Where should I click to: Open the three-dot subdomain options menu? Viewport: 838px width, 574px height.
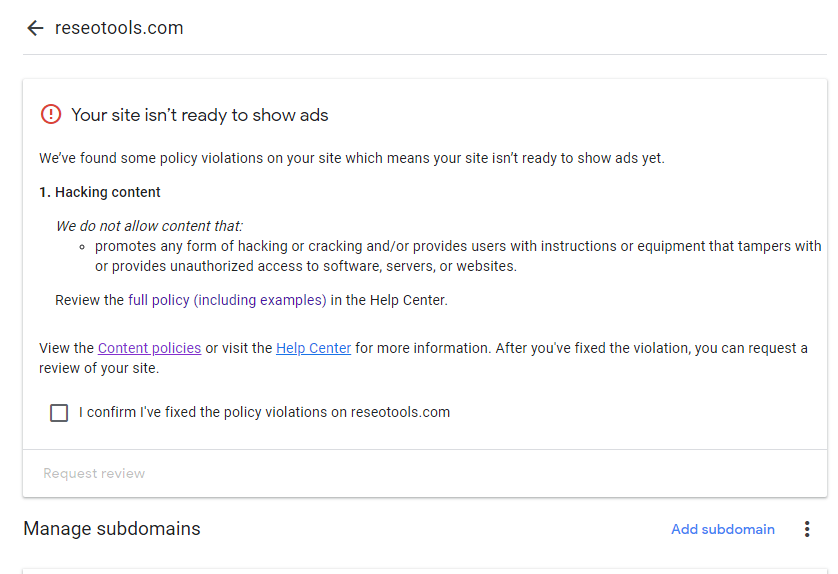tap(807, 529)
